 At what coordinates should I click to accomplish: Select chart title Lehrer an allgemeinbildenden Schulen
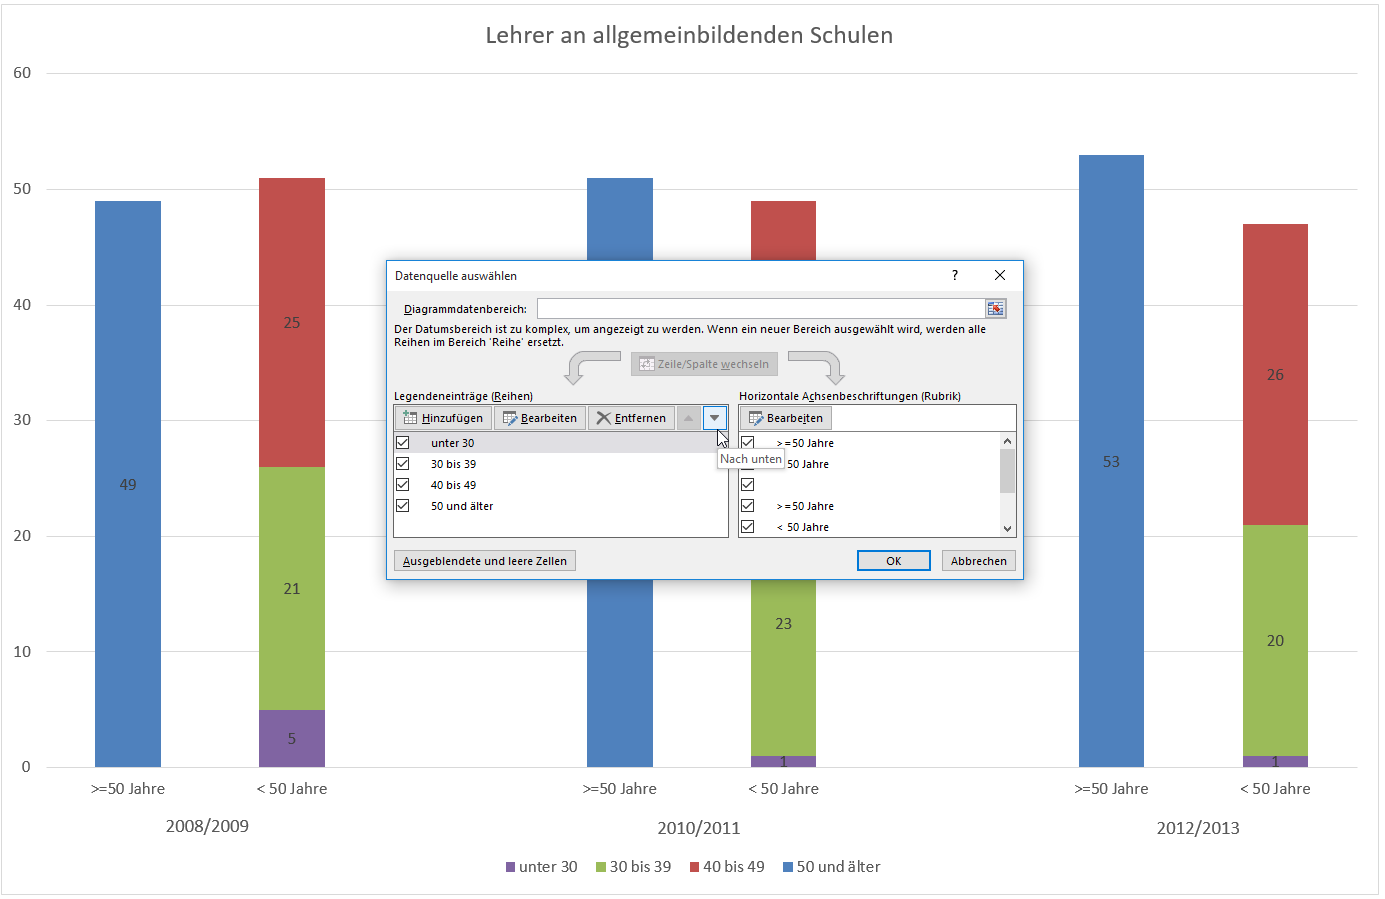(x=689, y=35)
